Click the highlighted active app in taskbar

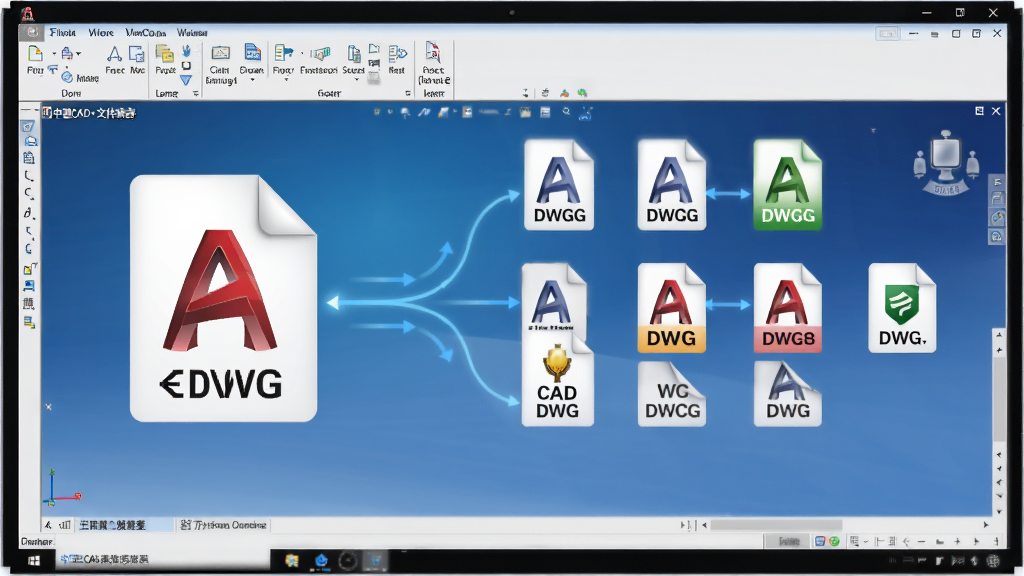pos(376,560)
